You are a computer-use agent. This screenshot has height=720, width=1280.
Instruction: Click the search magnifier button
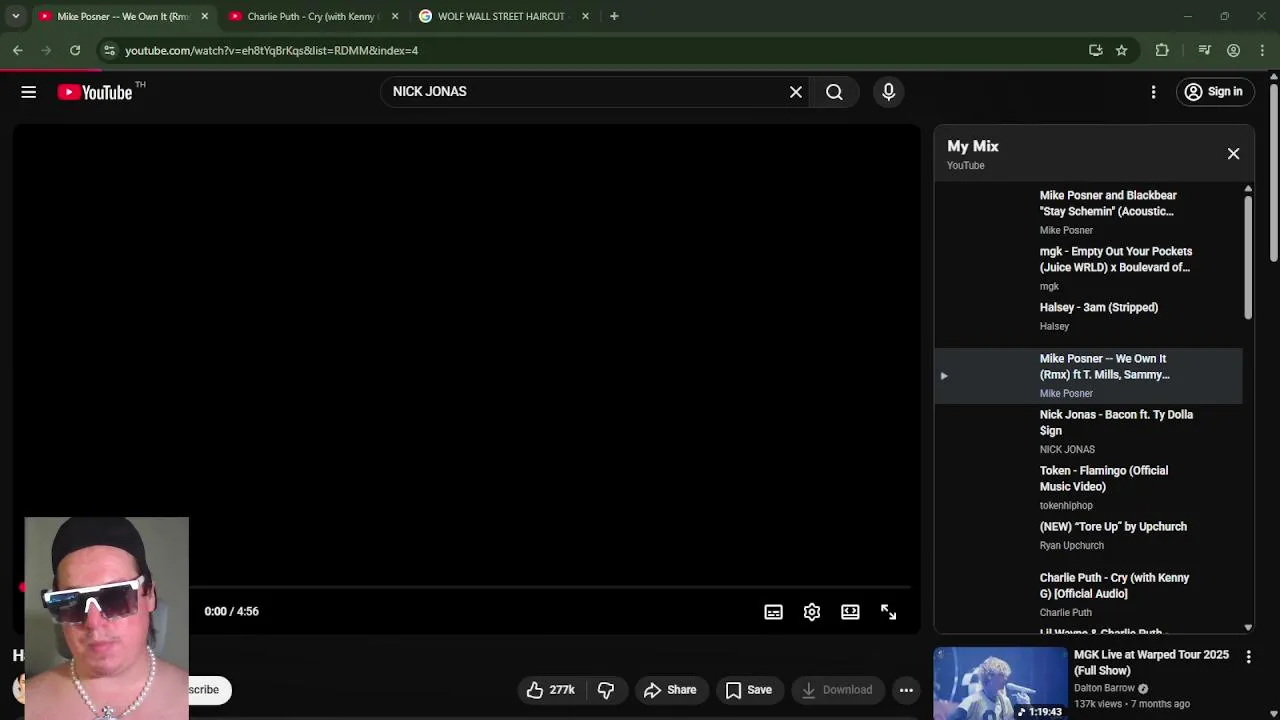click(834, 92)
